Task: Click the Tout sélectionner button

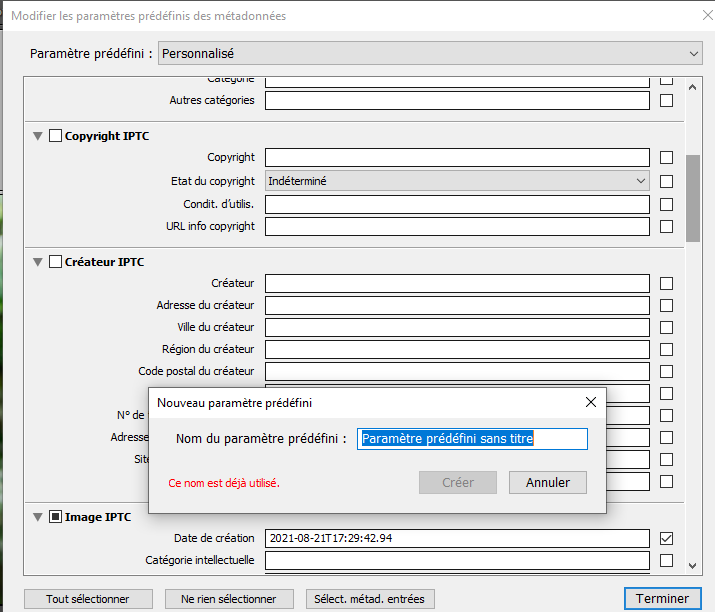Action: [x=88, y=599]
